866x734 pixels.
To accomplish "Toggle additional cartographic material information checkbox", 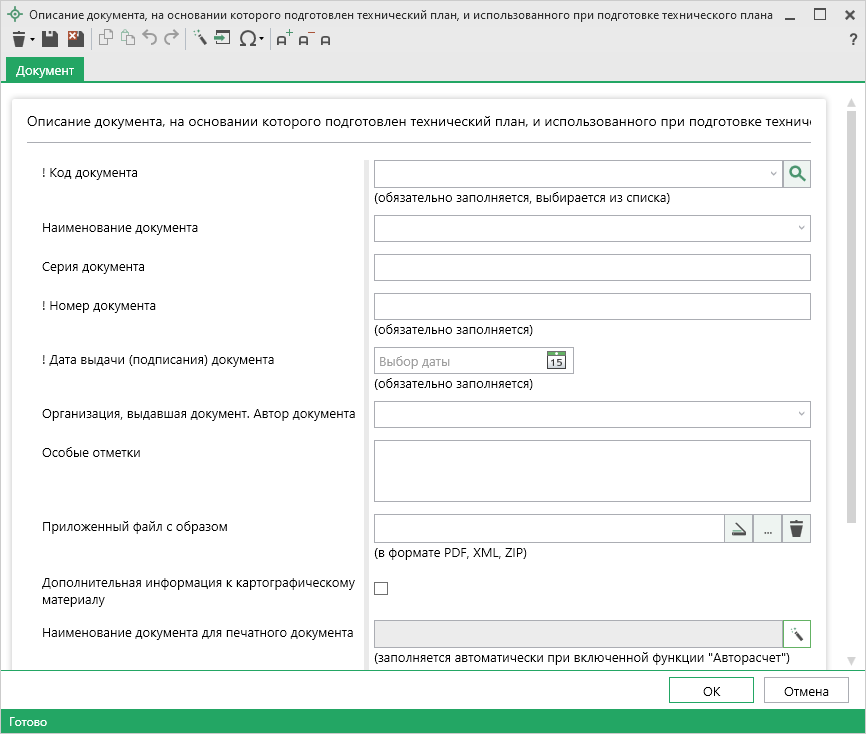I will pyautogui.click(x=381, y=589).
